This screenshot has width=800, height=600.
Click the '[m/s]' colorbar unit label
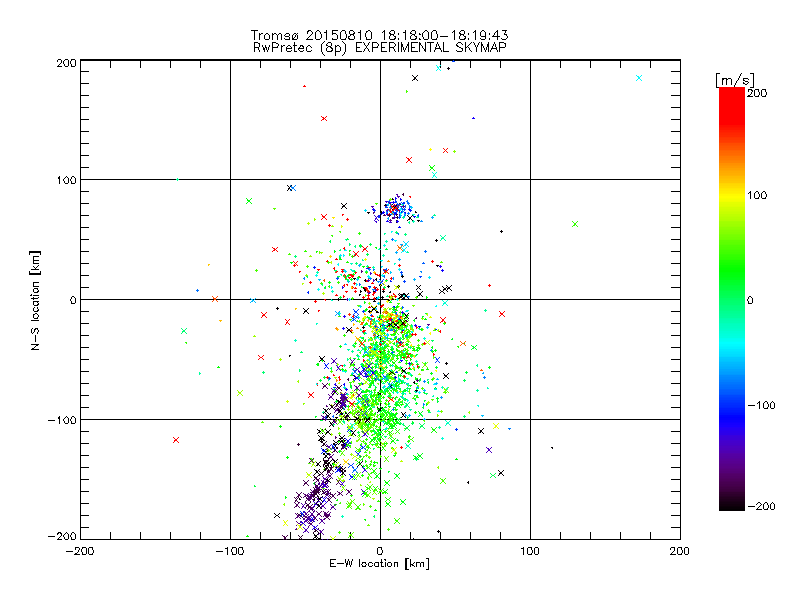pyautogui.click(x=735, y=80)
